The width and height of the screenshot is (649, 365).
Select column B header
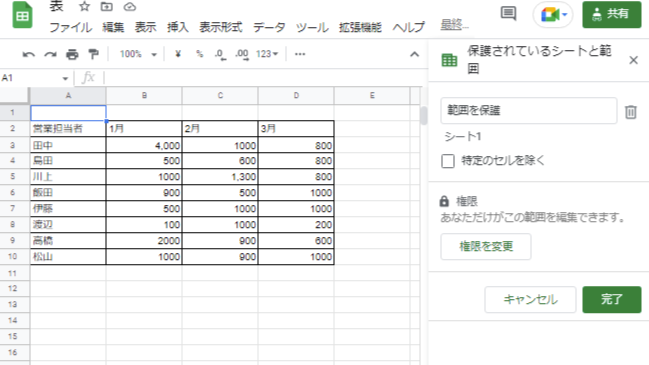(x=144, y=96)
